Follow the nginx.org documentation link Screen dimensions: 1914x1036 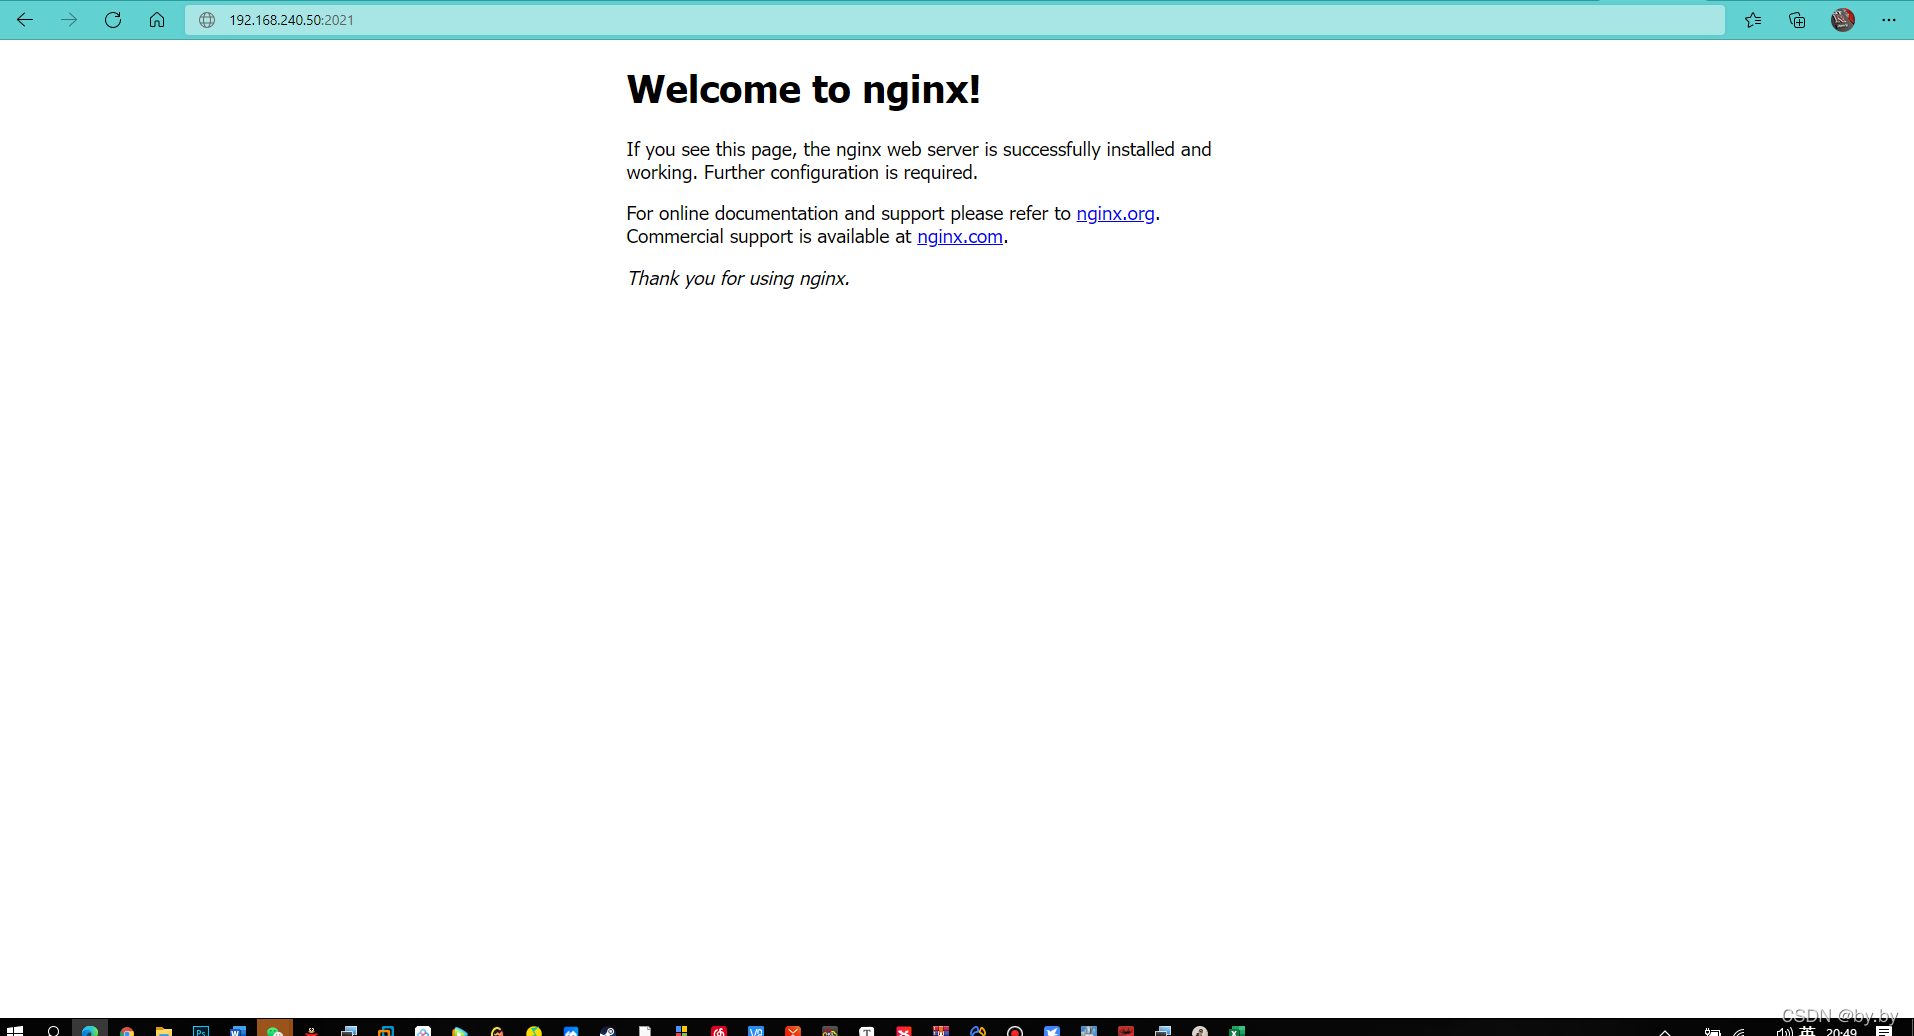click(1115, 213)
